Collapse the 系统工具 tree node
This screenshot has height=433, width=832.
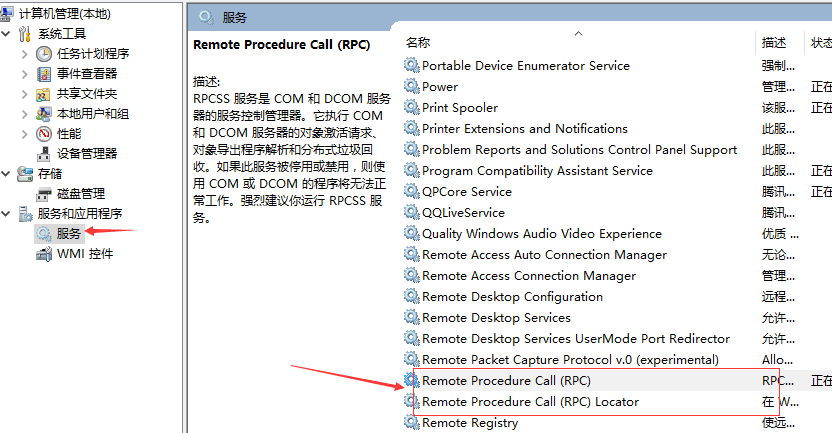point(8,34)
